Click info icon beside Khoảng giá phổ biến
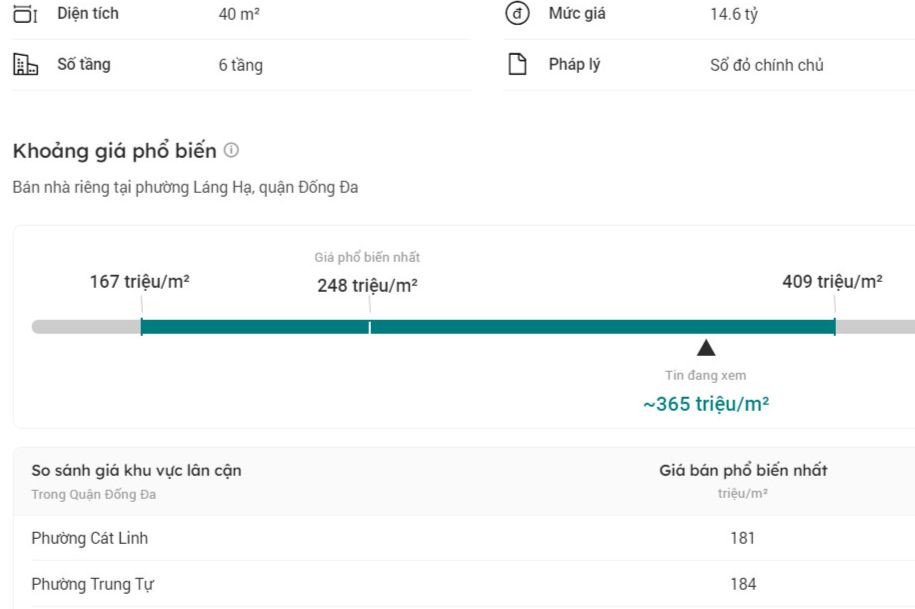This screenshot has width=915, height=609. tap(232, 151)
